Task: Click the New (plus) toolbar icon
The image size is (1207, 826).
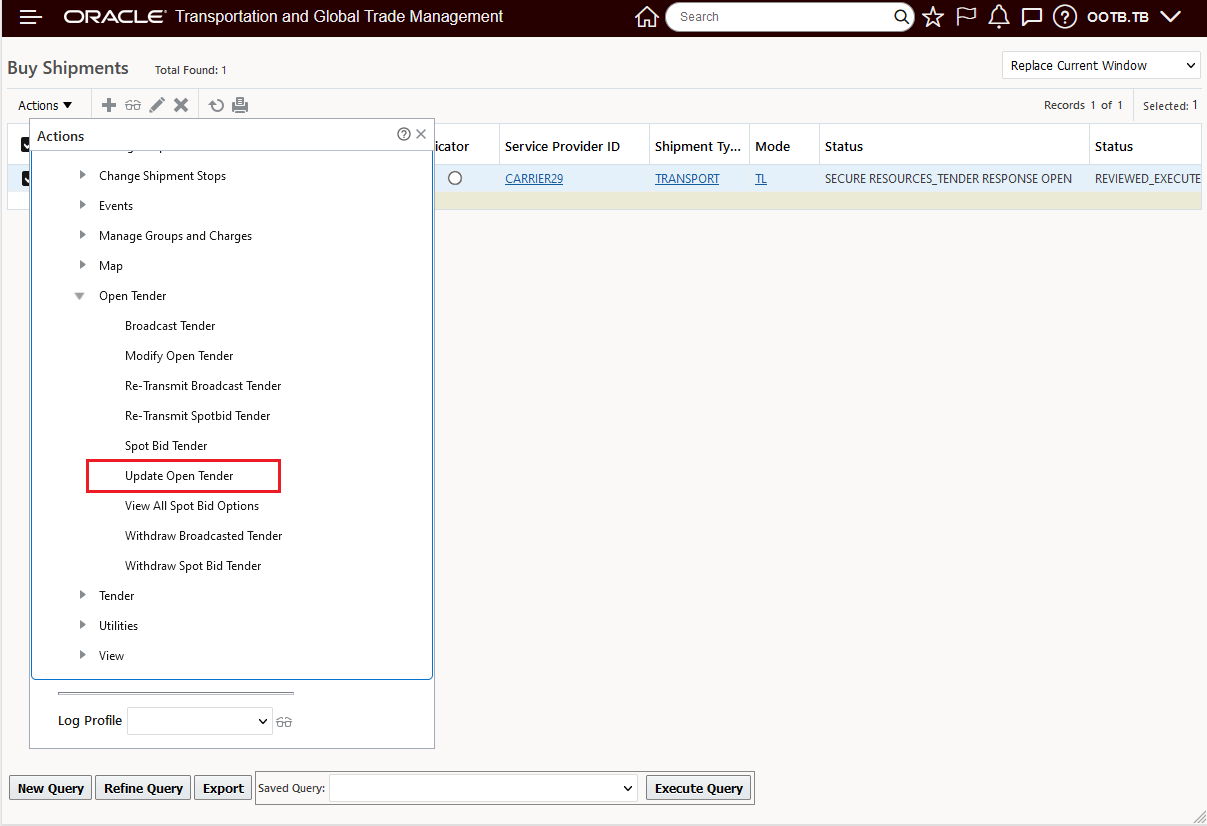Action: [109, 105]
